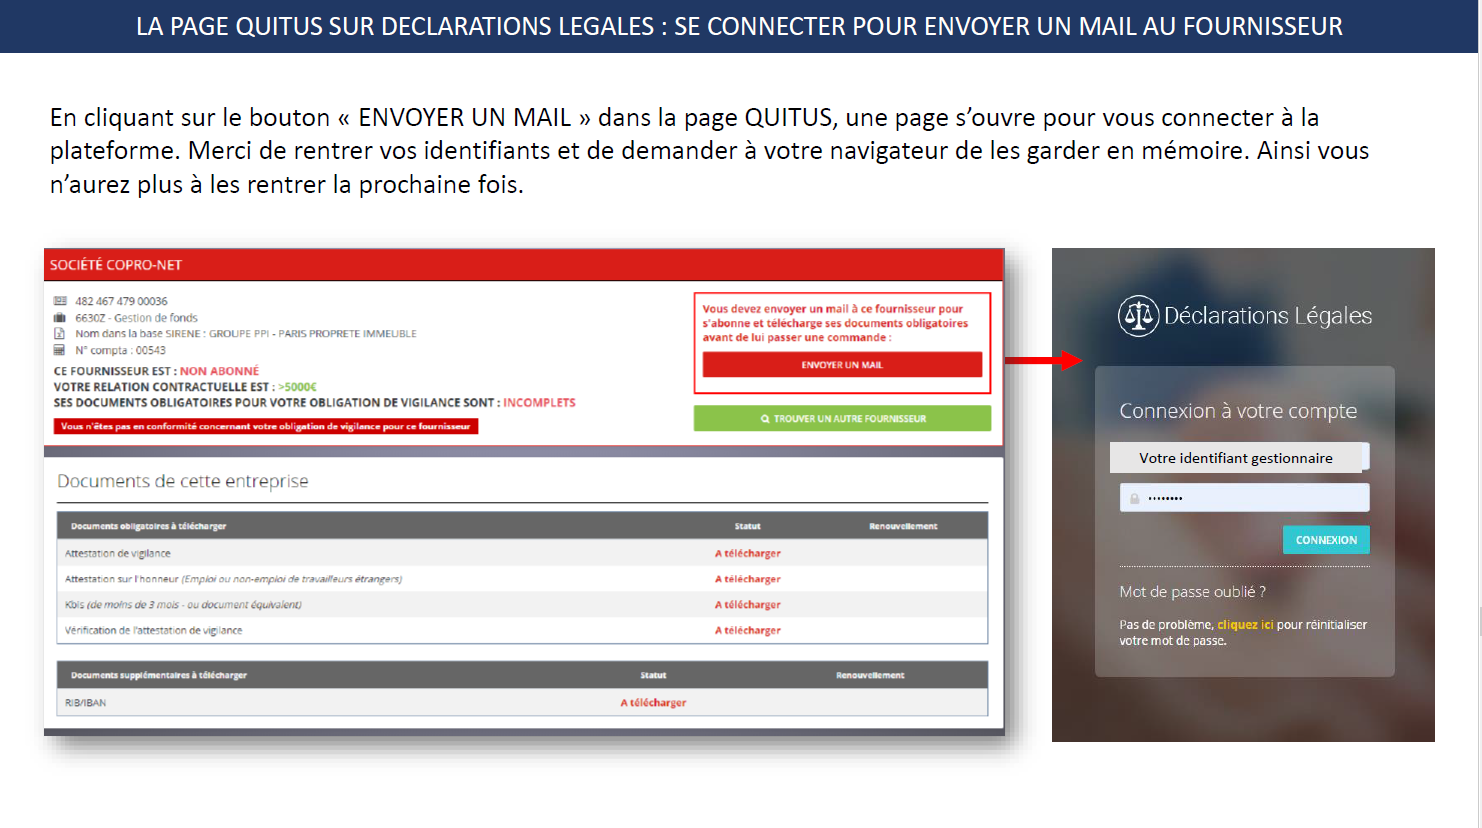The image size is (1482, 828).
Task: Click 'A télécharger' for Vérification de l'attestation
Action: (x=748, y=631)
